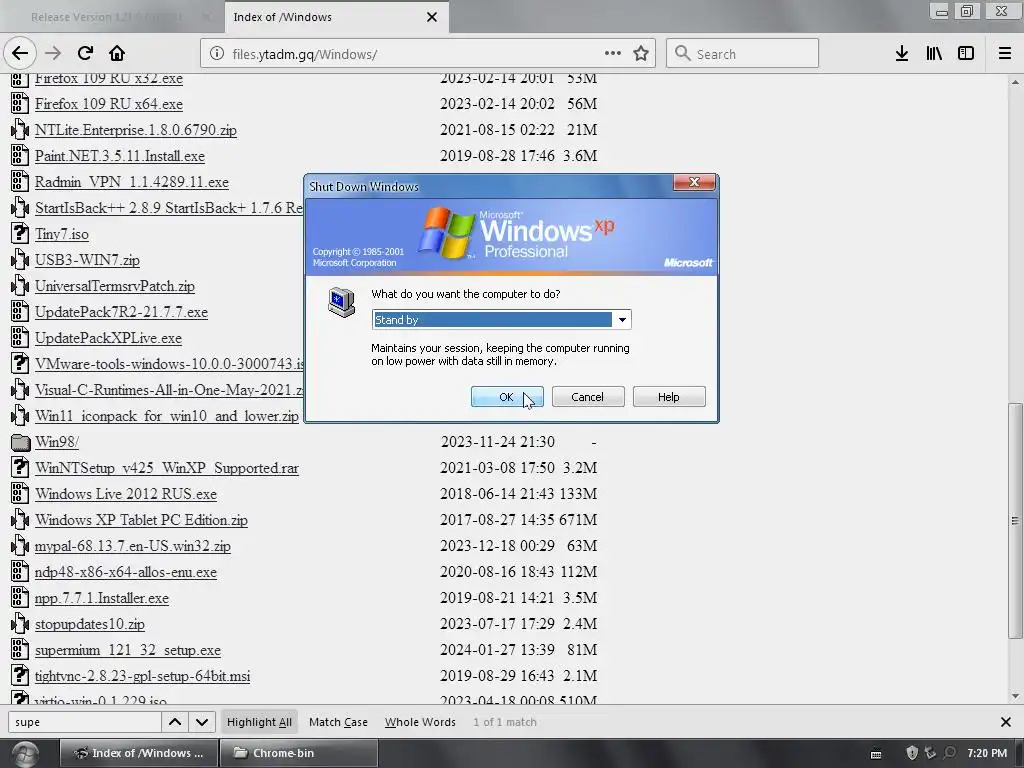Click the forward navigation arrow
This screenshot has height=768, width=1024.
click(x=53, y=54)
